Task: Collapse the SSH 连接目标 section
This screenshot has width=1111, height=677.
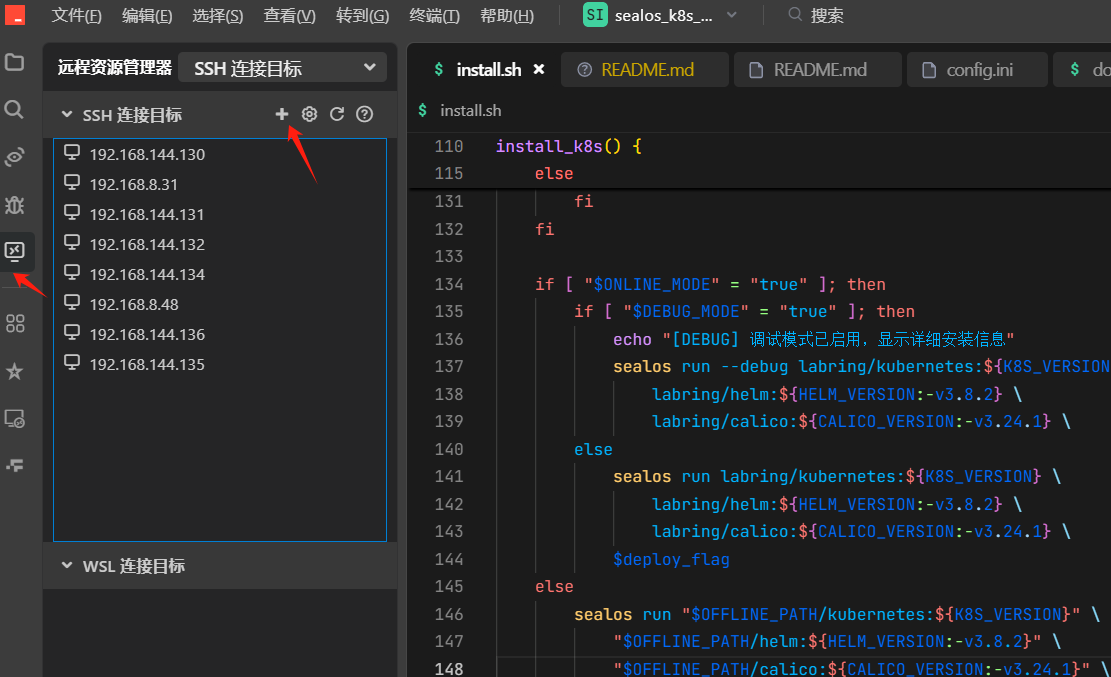Action: [x=67, y=114]
